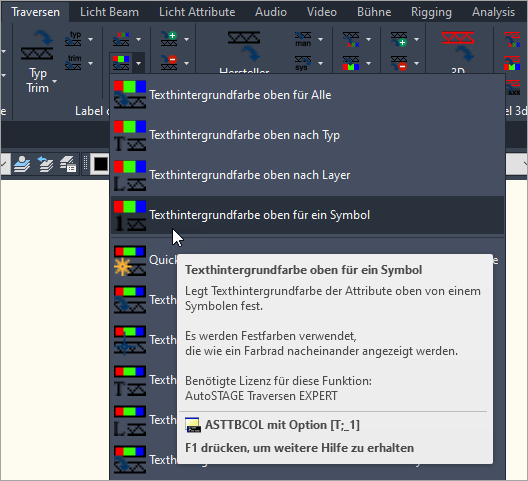Open the Licht Beam tab

[109, 12]
